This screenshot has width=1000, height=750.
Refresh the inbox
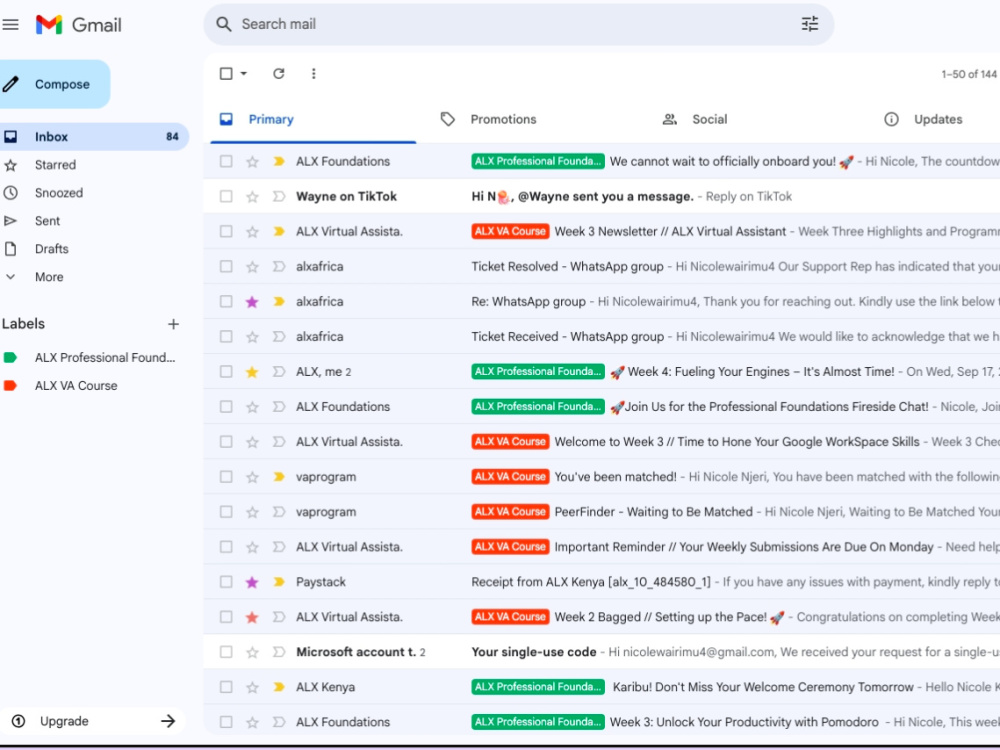tap(279, 73)
